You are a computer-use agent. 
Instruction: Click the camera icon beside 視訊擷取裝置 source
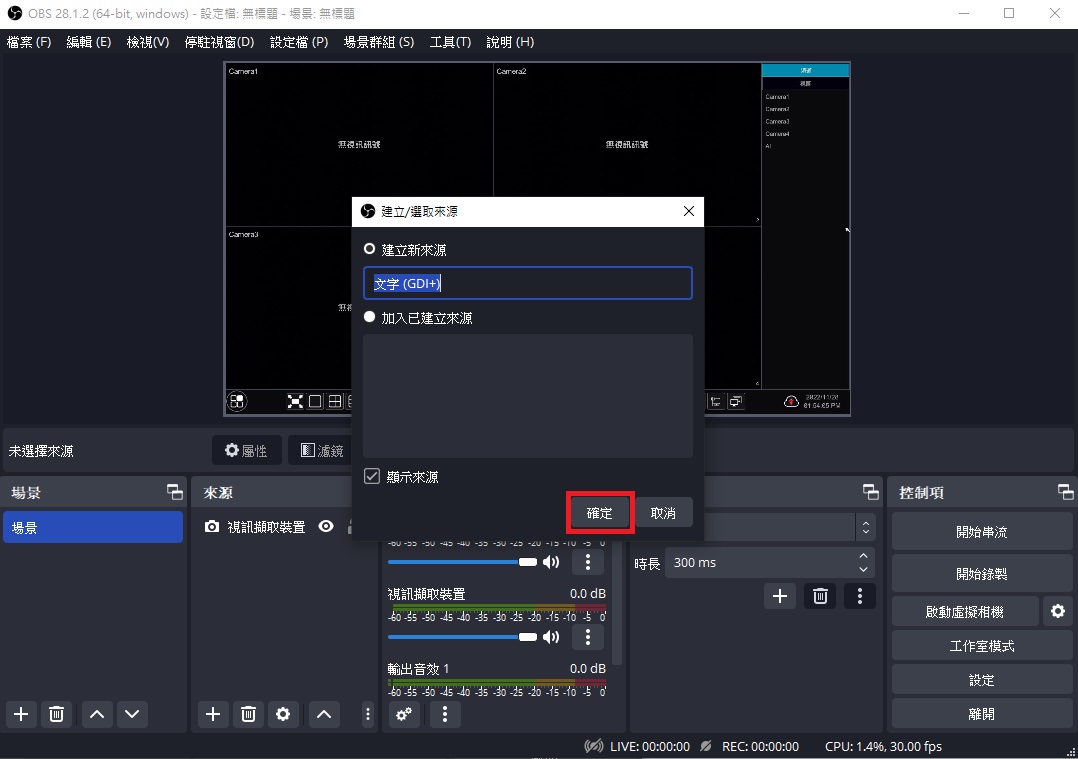coord(212,527)
